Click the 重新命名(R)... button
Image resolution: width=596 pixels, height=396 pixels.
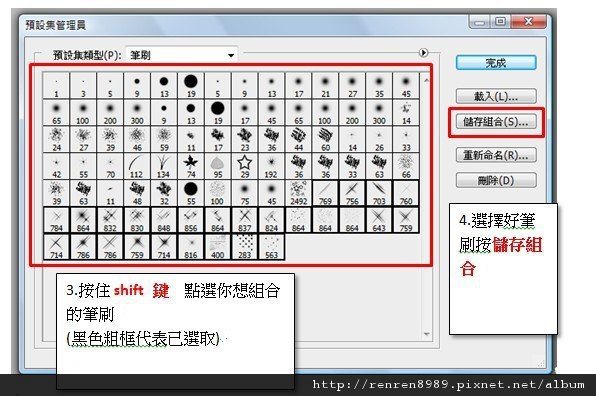click(x=496, y=155)
